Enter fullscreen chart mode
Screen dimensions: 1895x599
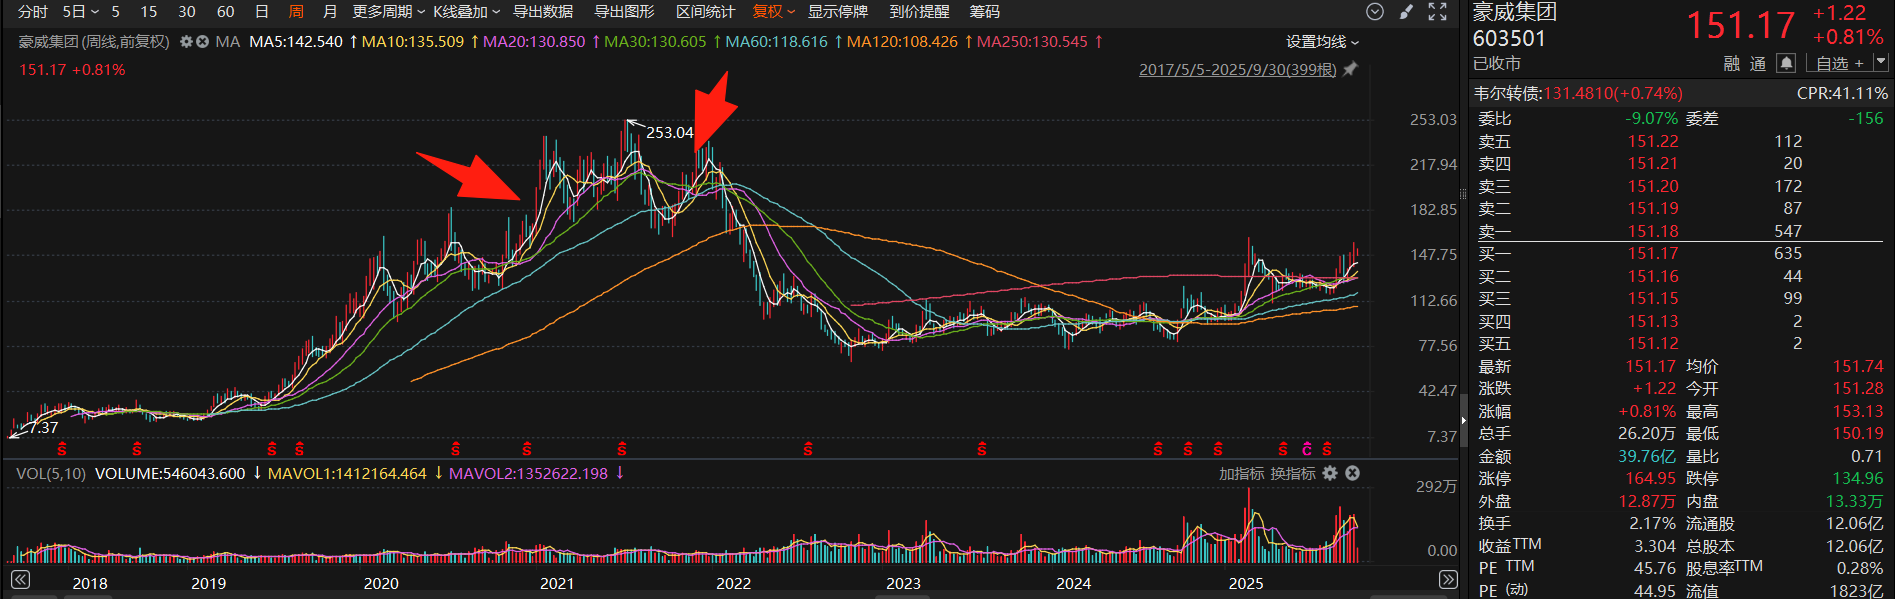pos(1437,12)
